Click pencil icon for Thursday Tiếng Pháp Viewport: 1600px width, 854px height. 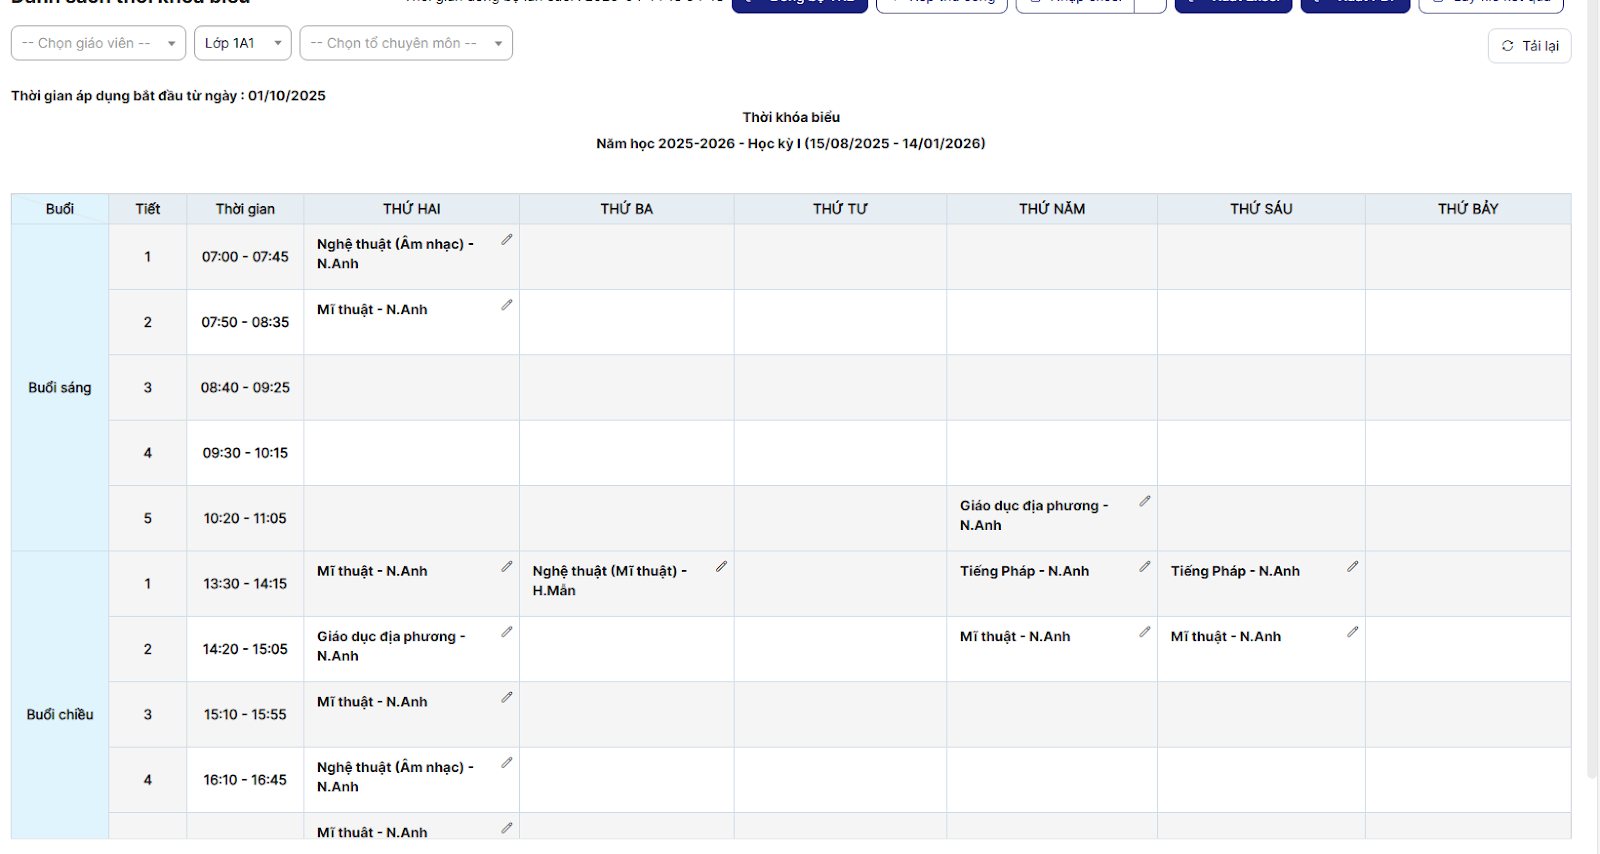pyautogui.click(x=1145, y=567)
